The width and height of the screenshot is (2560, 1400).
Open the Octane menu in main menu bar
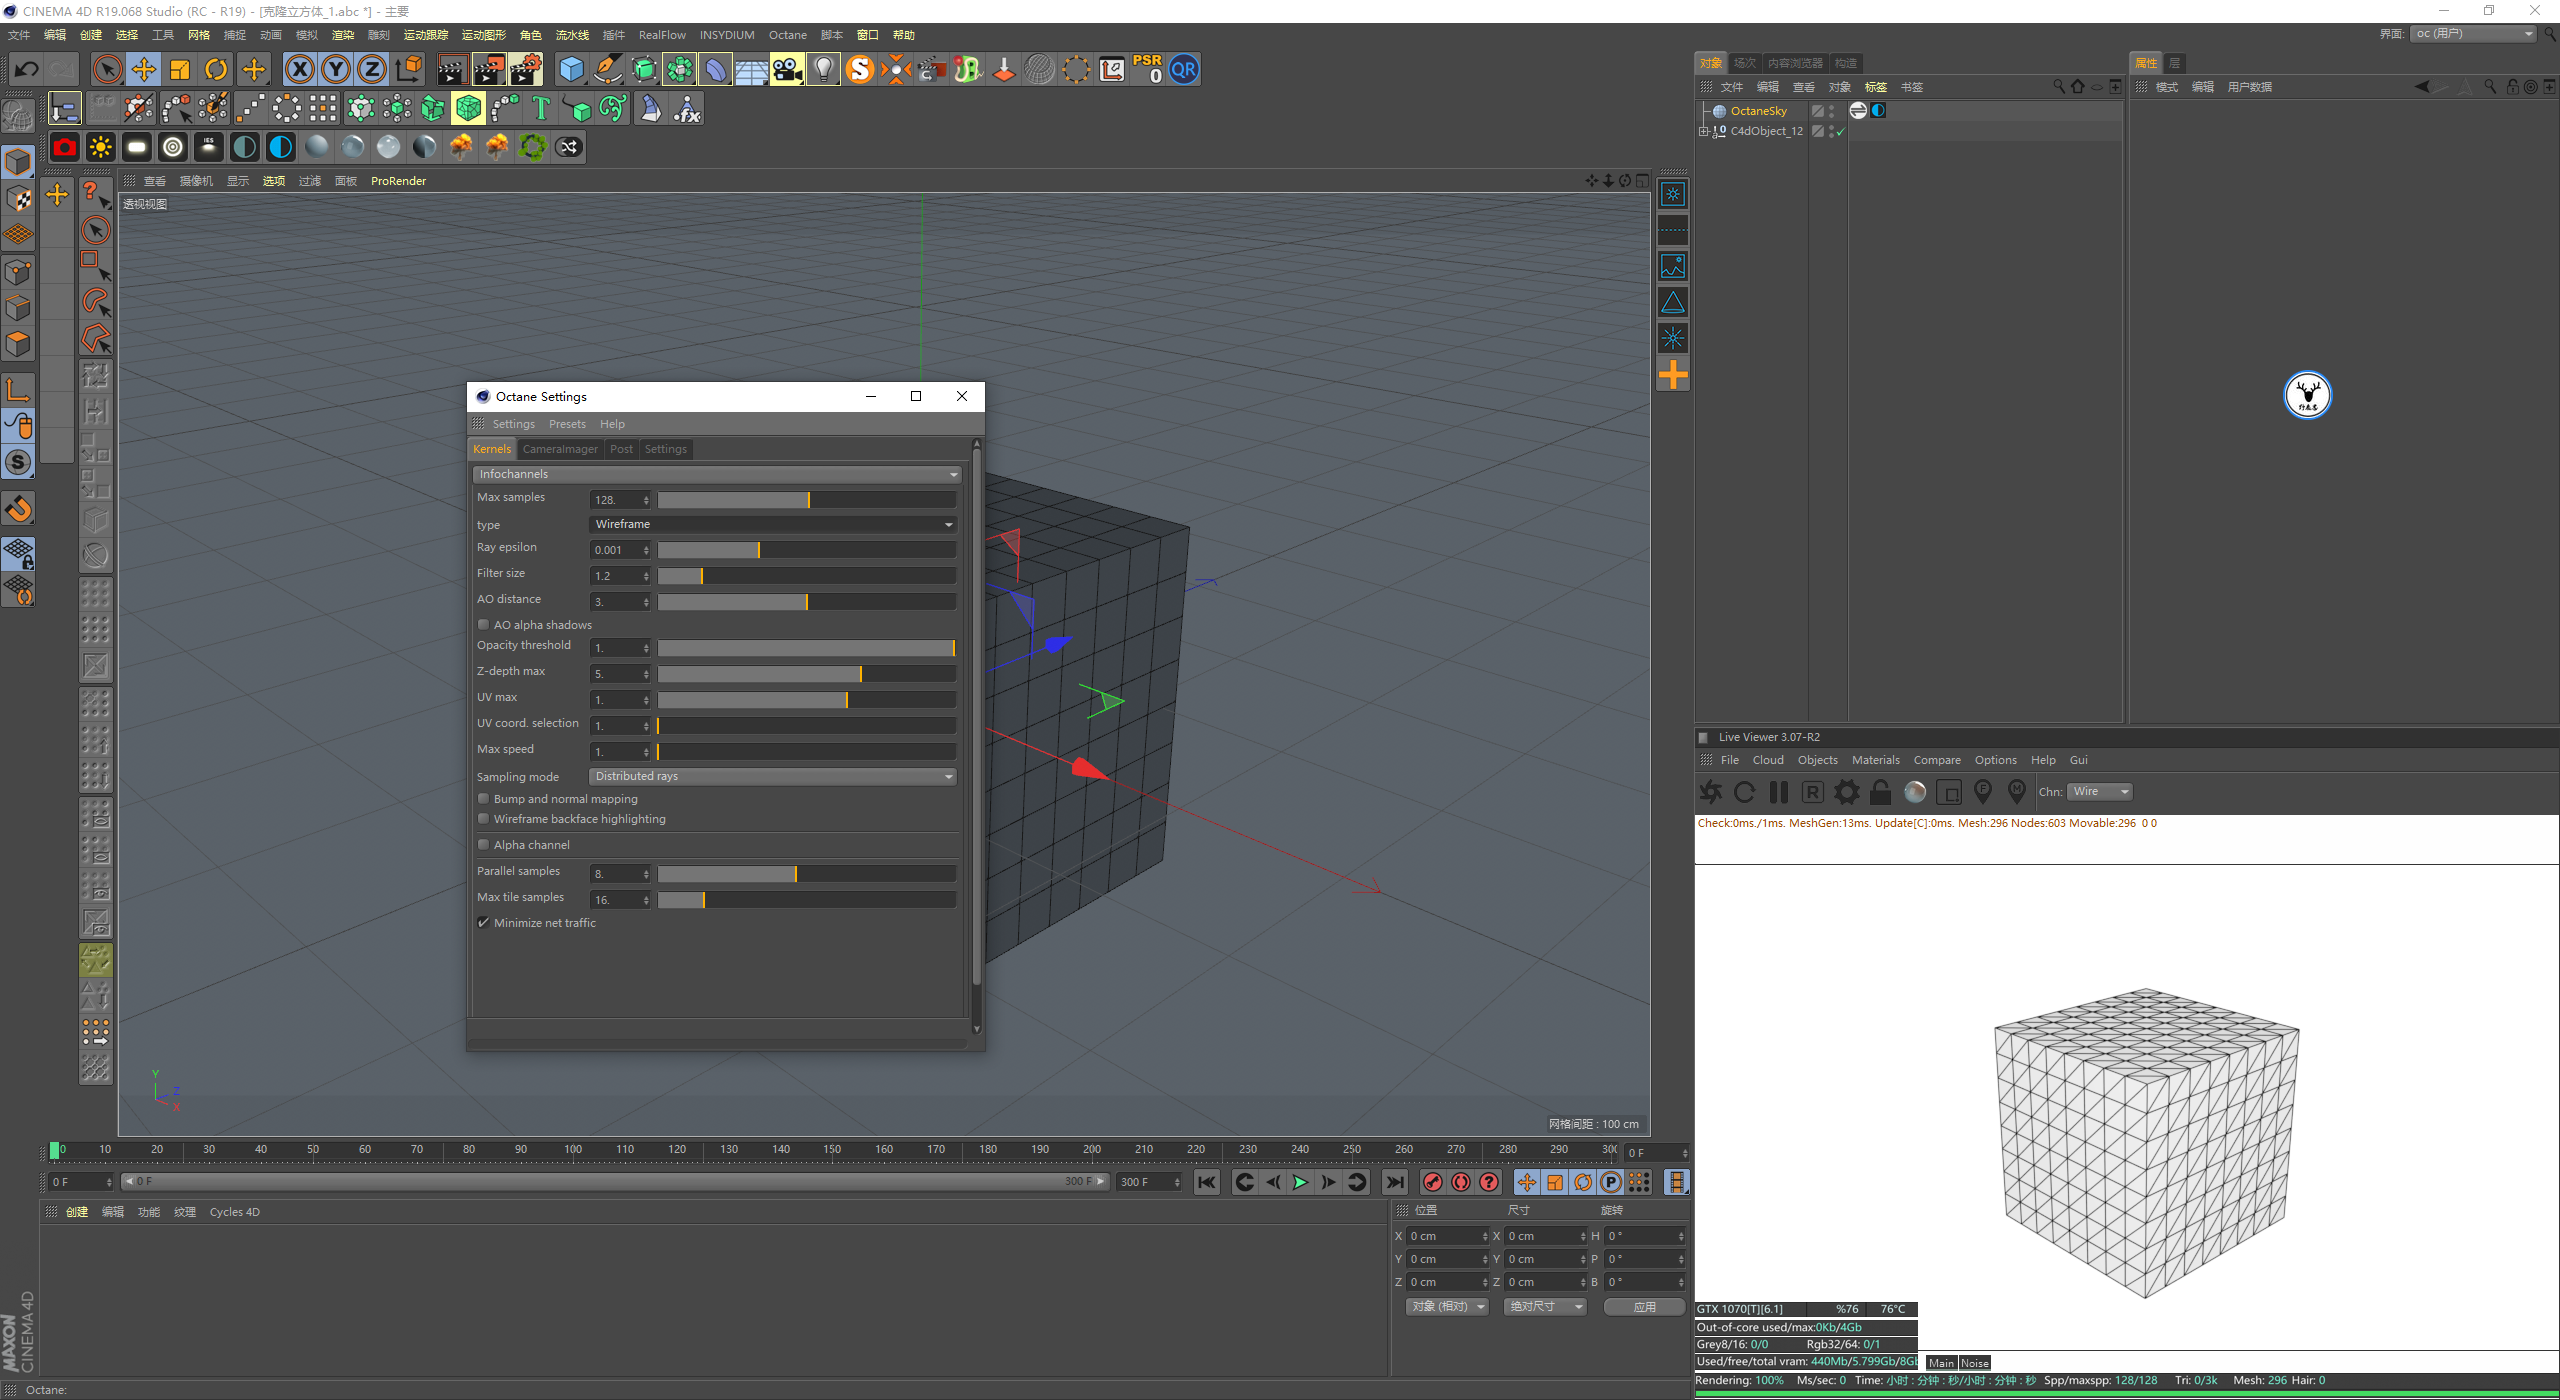click(788, 35)
